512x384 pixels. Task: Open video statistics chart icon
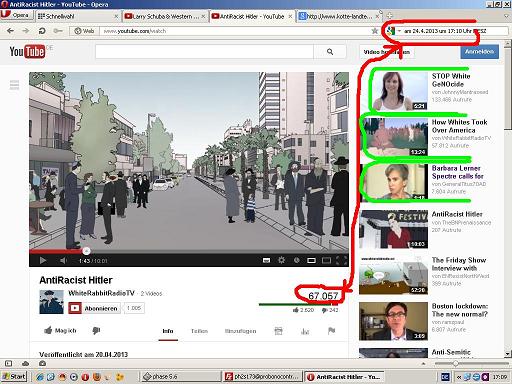tap(305, 331)
